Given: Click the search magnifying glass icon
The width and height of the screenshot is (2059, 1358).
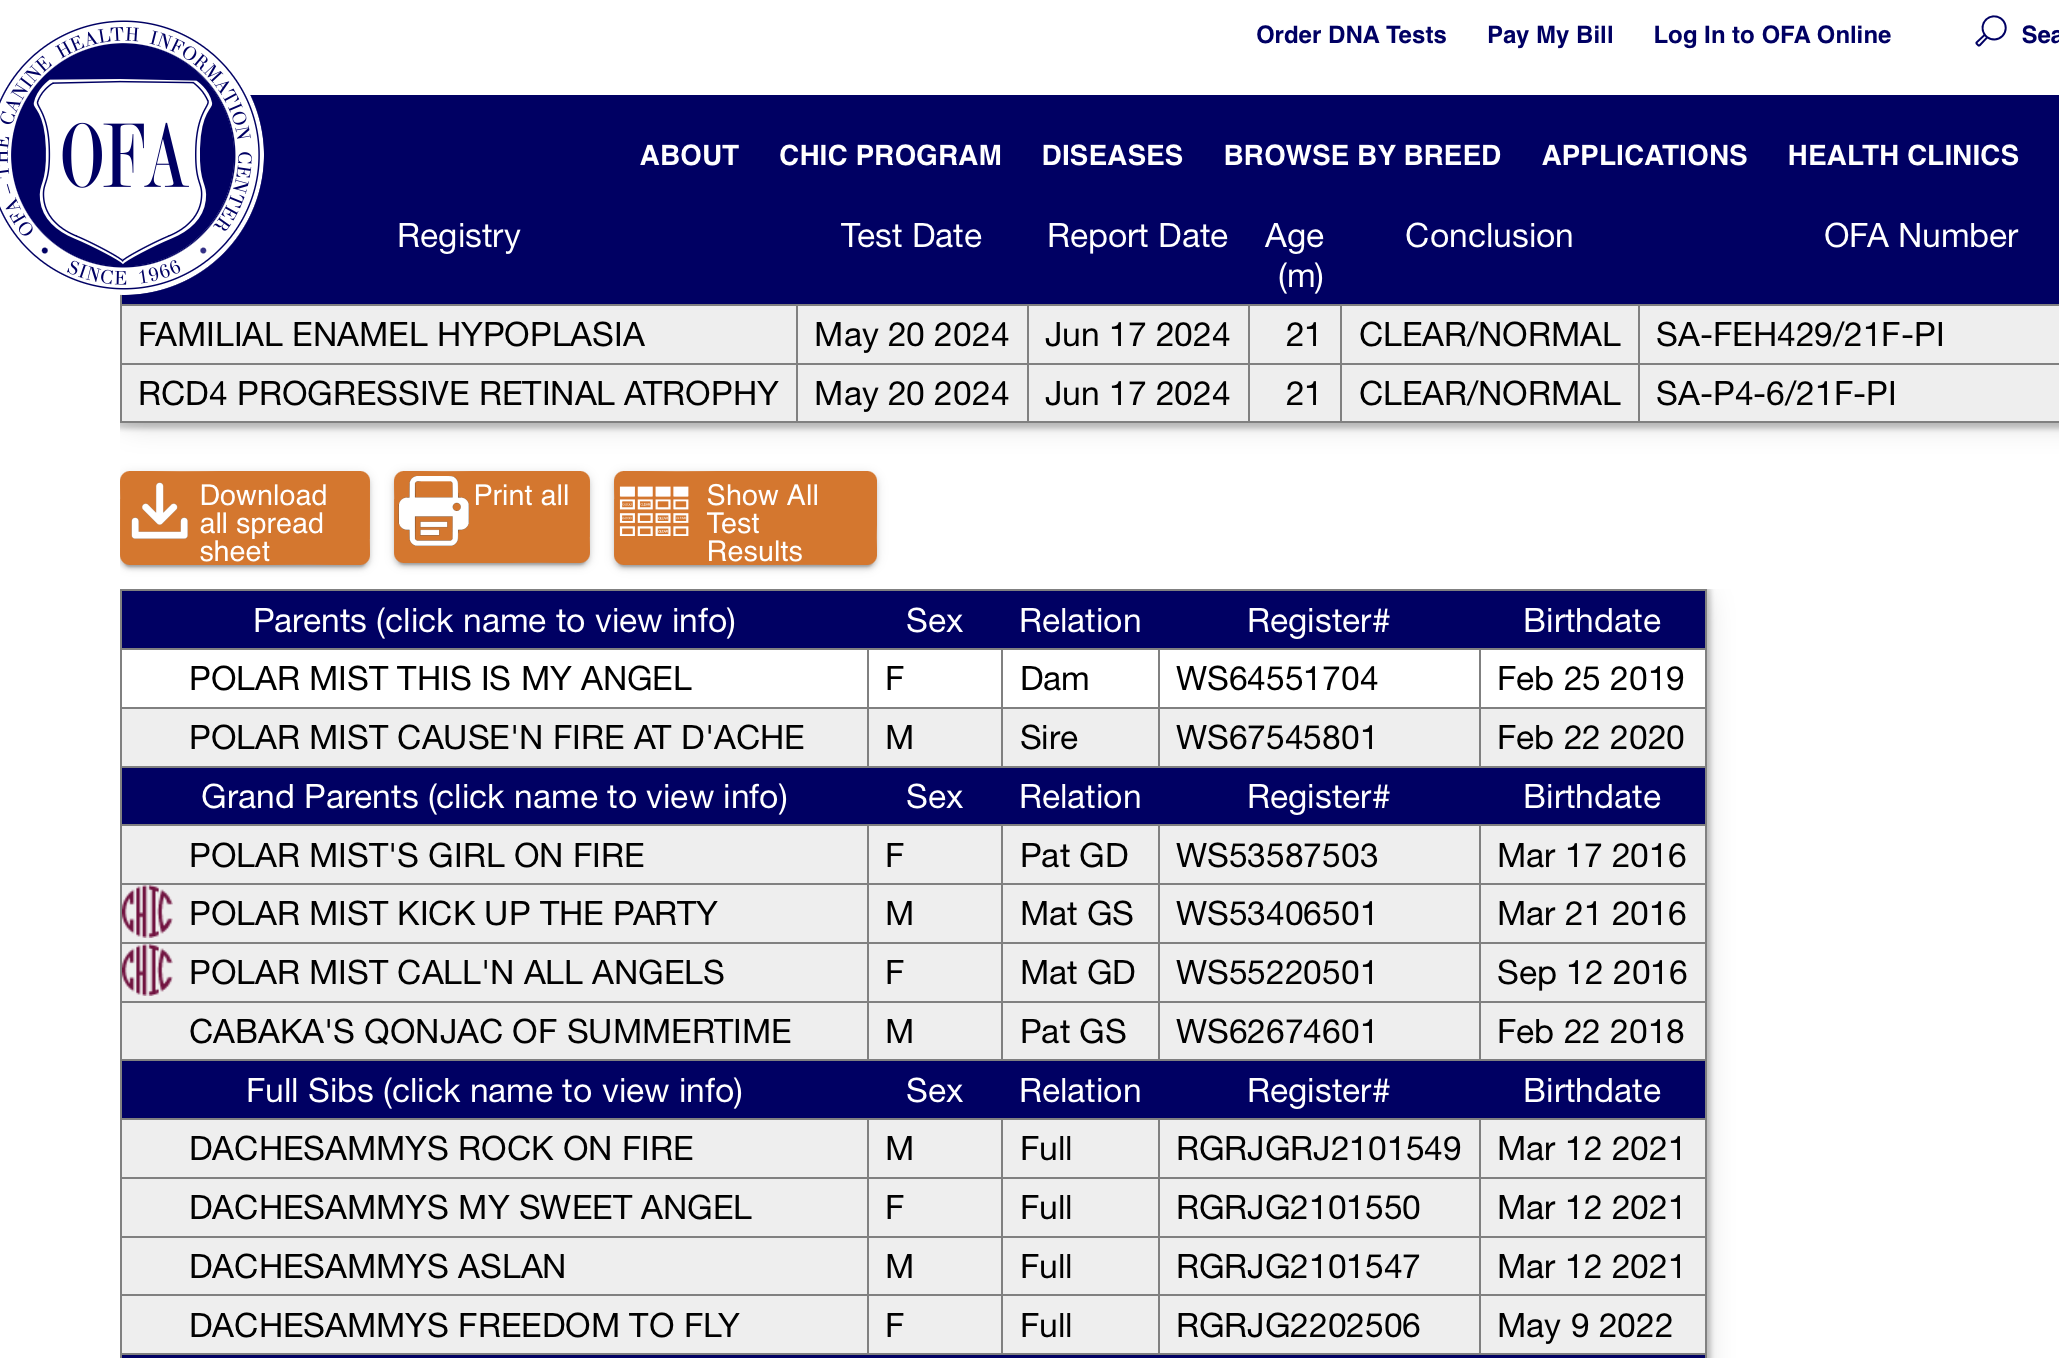Looking at the screenshot, I should 1990,31.
